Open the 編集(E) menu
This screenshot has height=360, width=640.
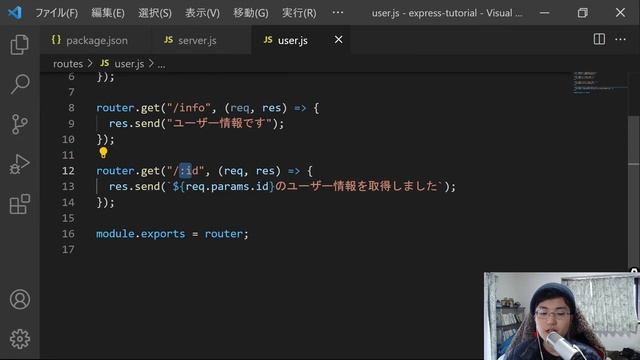pyautogui.click(x=108, y=13)
